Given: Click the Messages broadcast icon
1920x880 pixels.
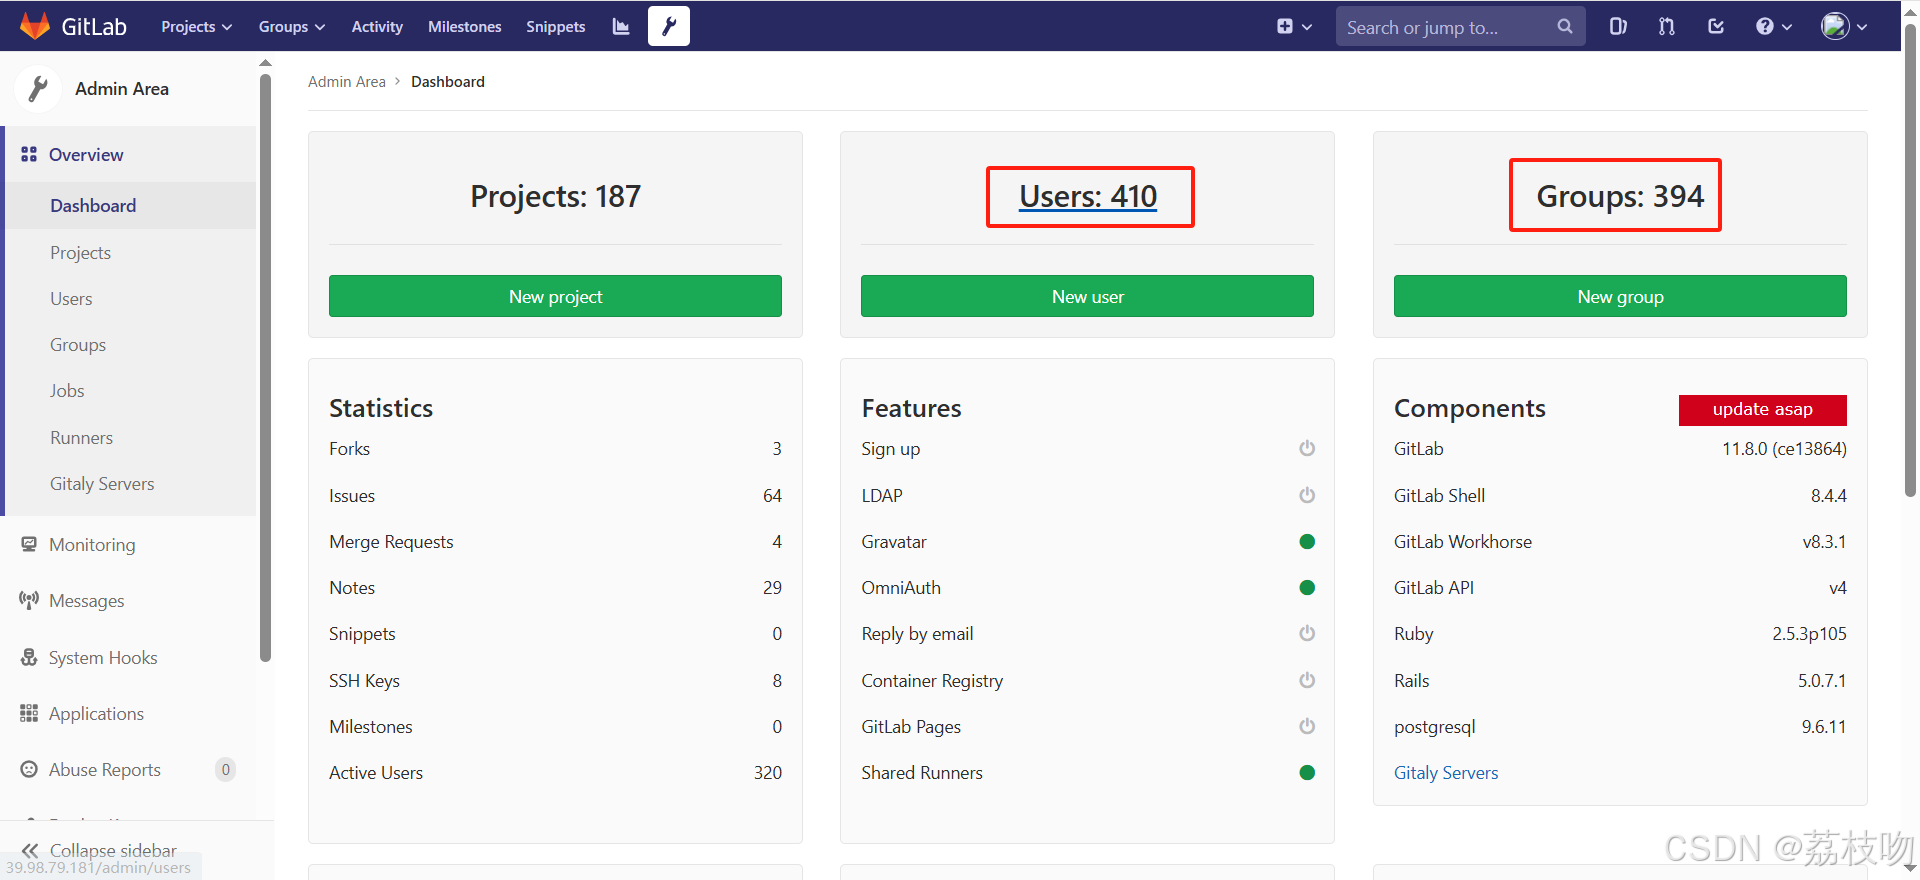Looking at the screenshot, I should click(x=29, y=601).
